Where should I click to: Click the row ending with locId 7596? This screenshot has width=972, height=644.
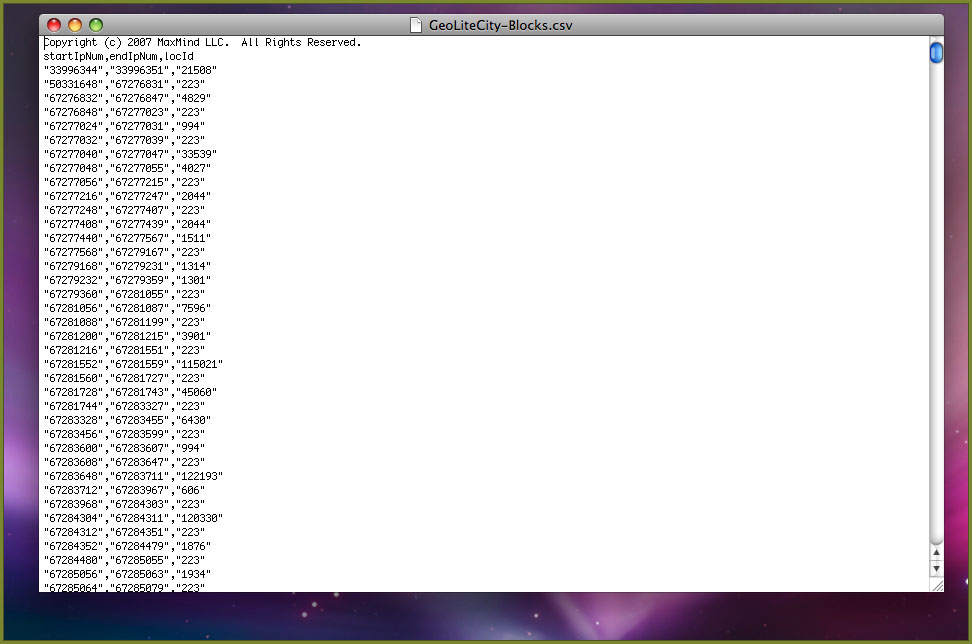(x=127, y=309)
